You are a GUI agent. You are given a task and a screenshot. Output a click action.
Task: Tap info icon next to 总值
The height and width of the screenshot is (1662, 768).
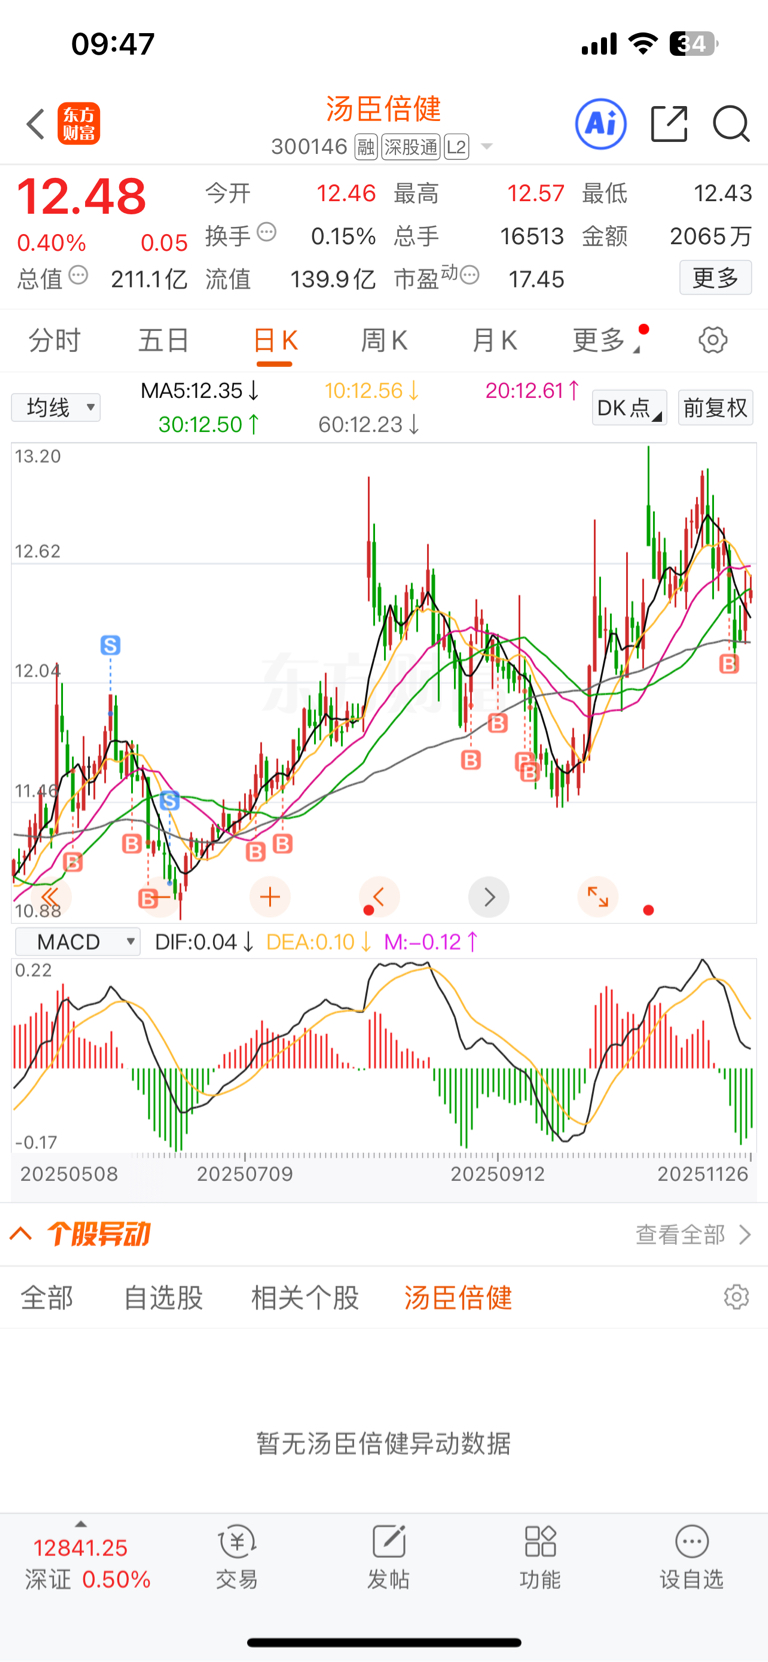[78, 275]
